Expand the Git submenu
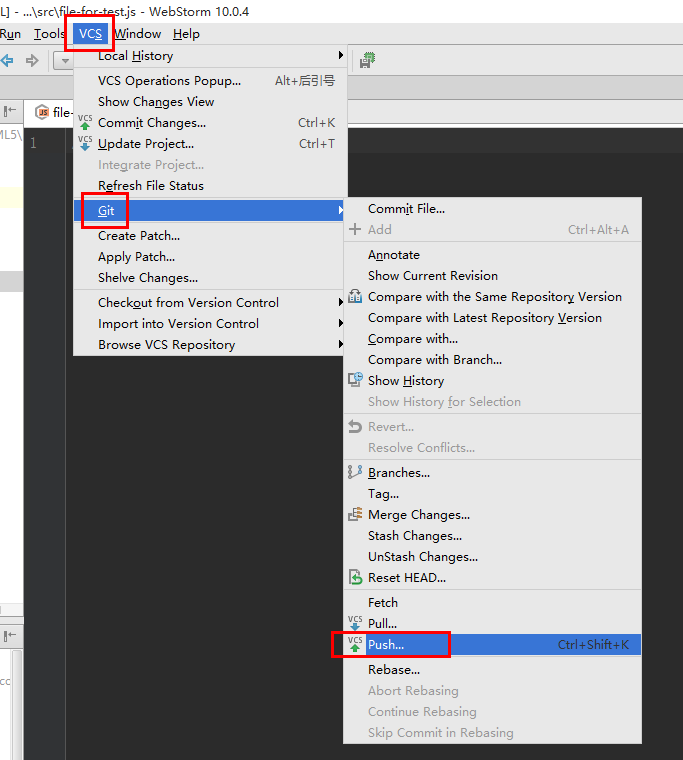The height and width of the screenshot is (760, 683). point(209,210)
